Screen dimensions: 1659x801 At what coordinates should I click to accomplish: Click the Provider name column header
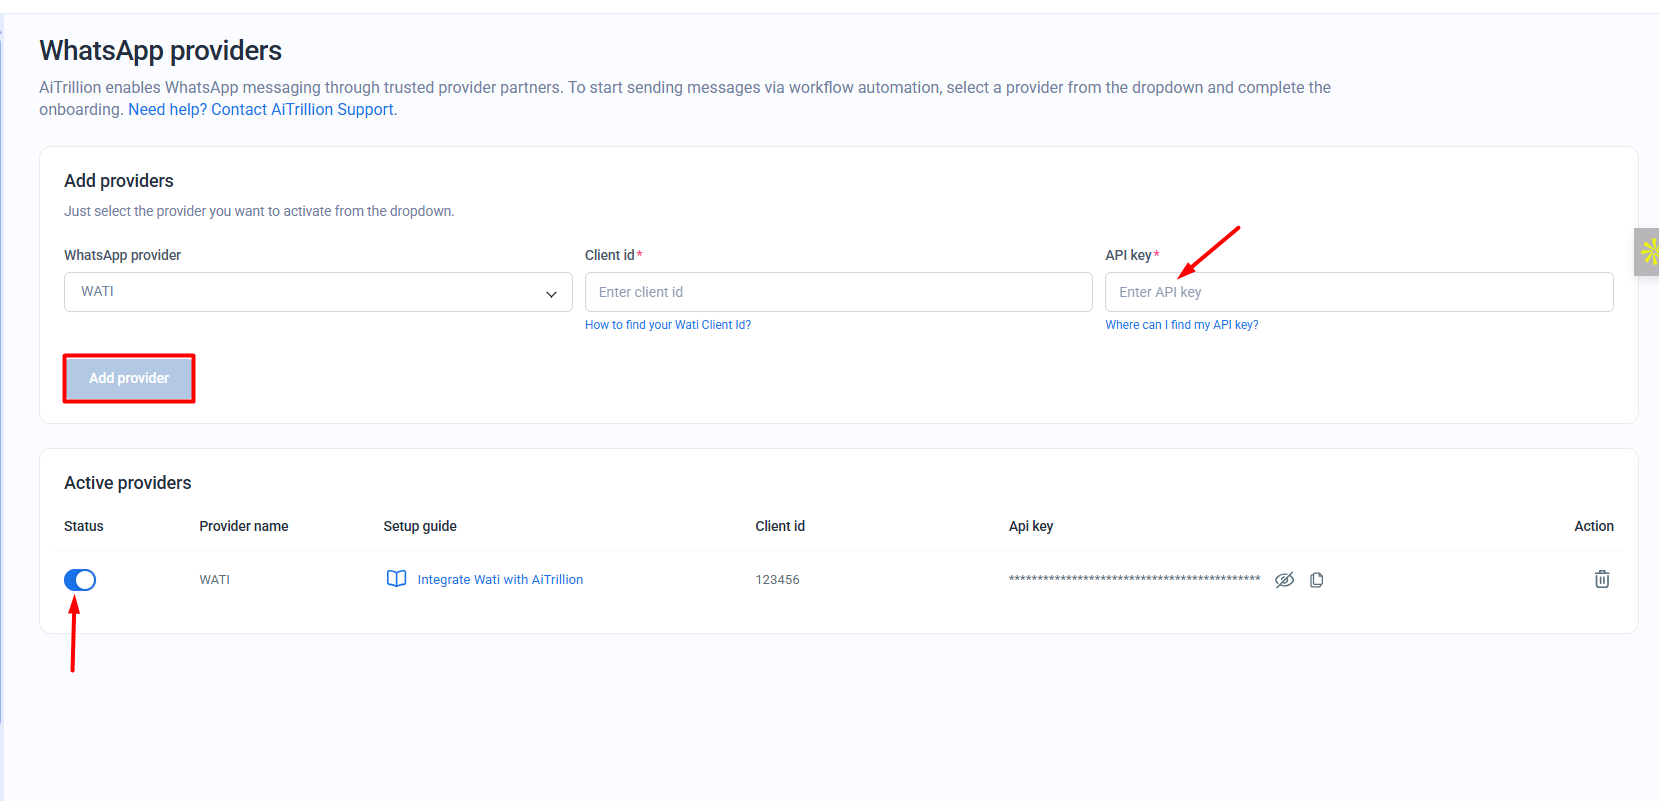point(243,526)
